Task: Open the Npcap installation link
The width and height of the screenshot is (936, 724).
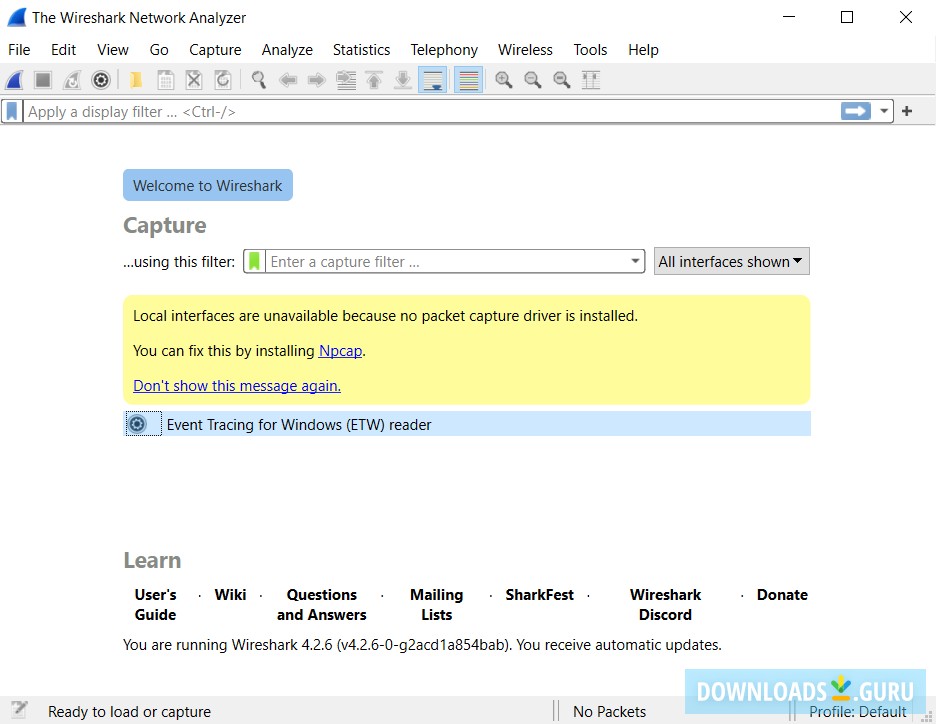Action: (340, 351)
